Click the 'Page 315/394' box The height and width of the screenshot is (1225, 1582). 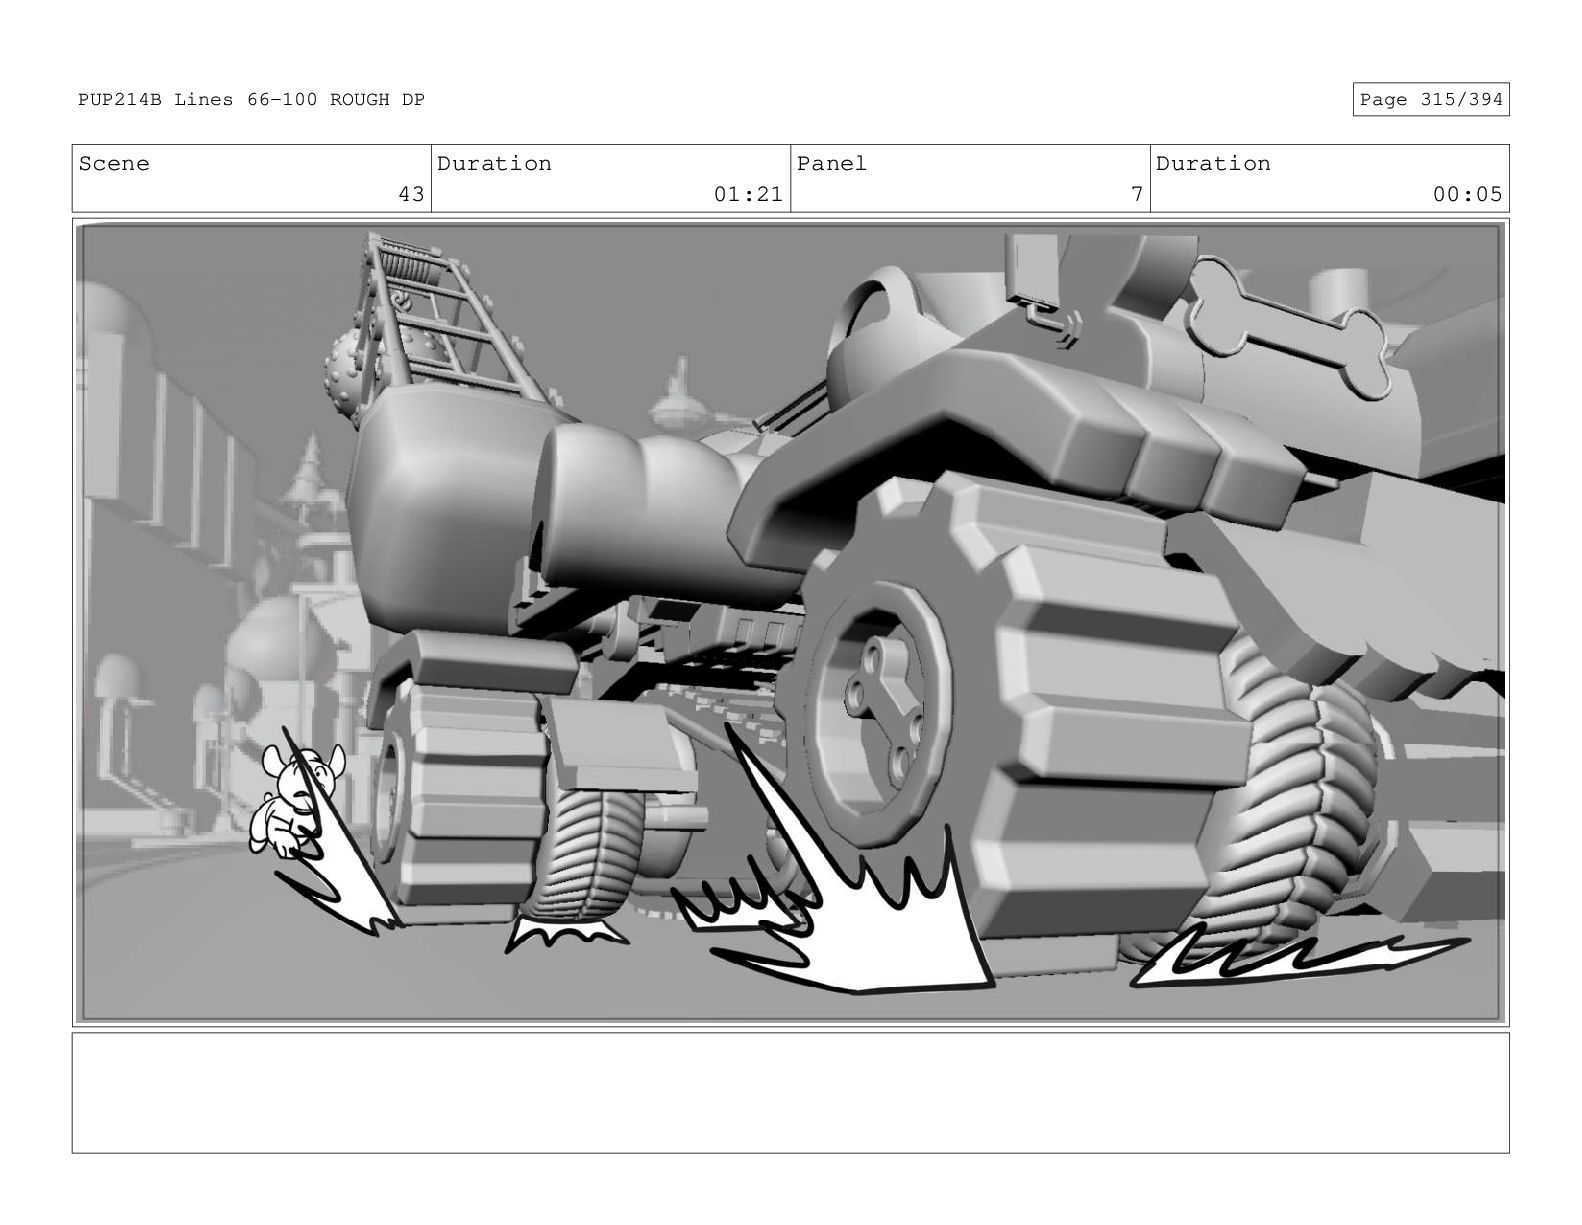coord(1431,100)
